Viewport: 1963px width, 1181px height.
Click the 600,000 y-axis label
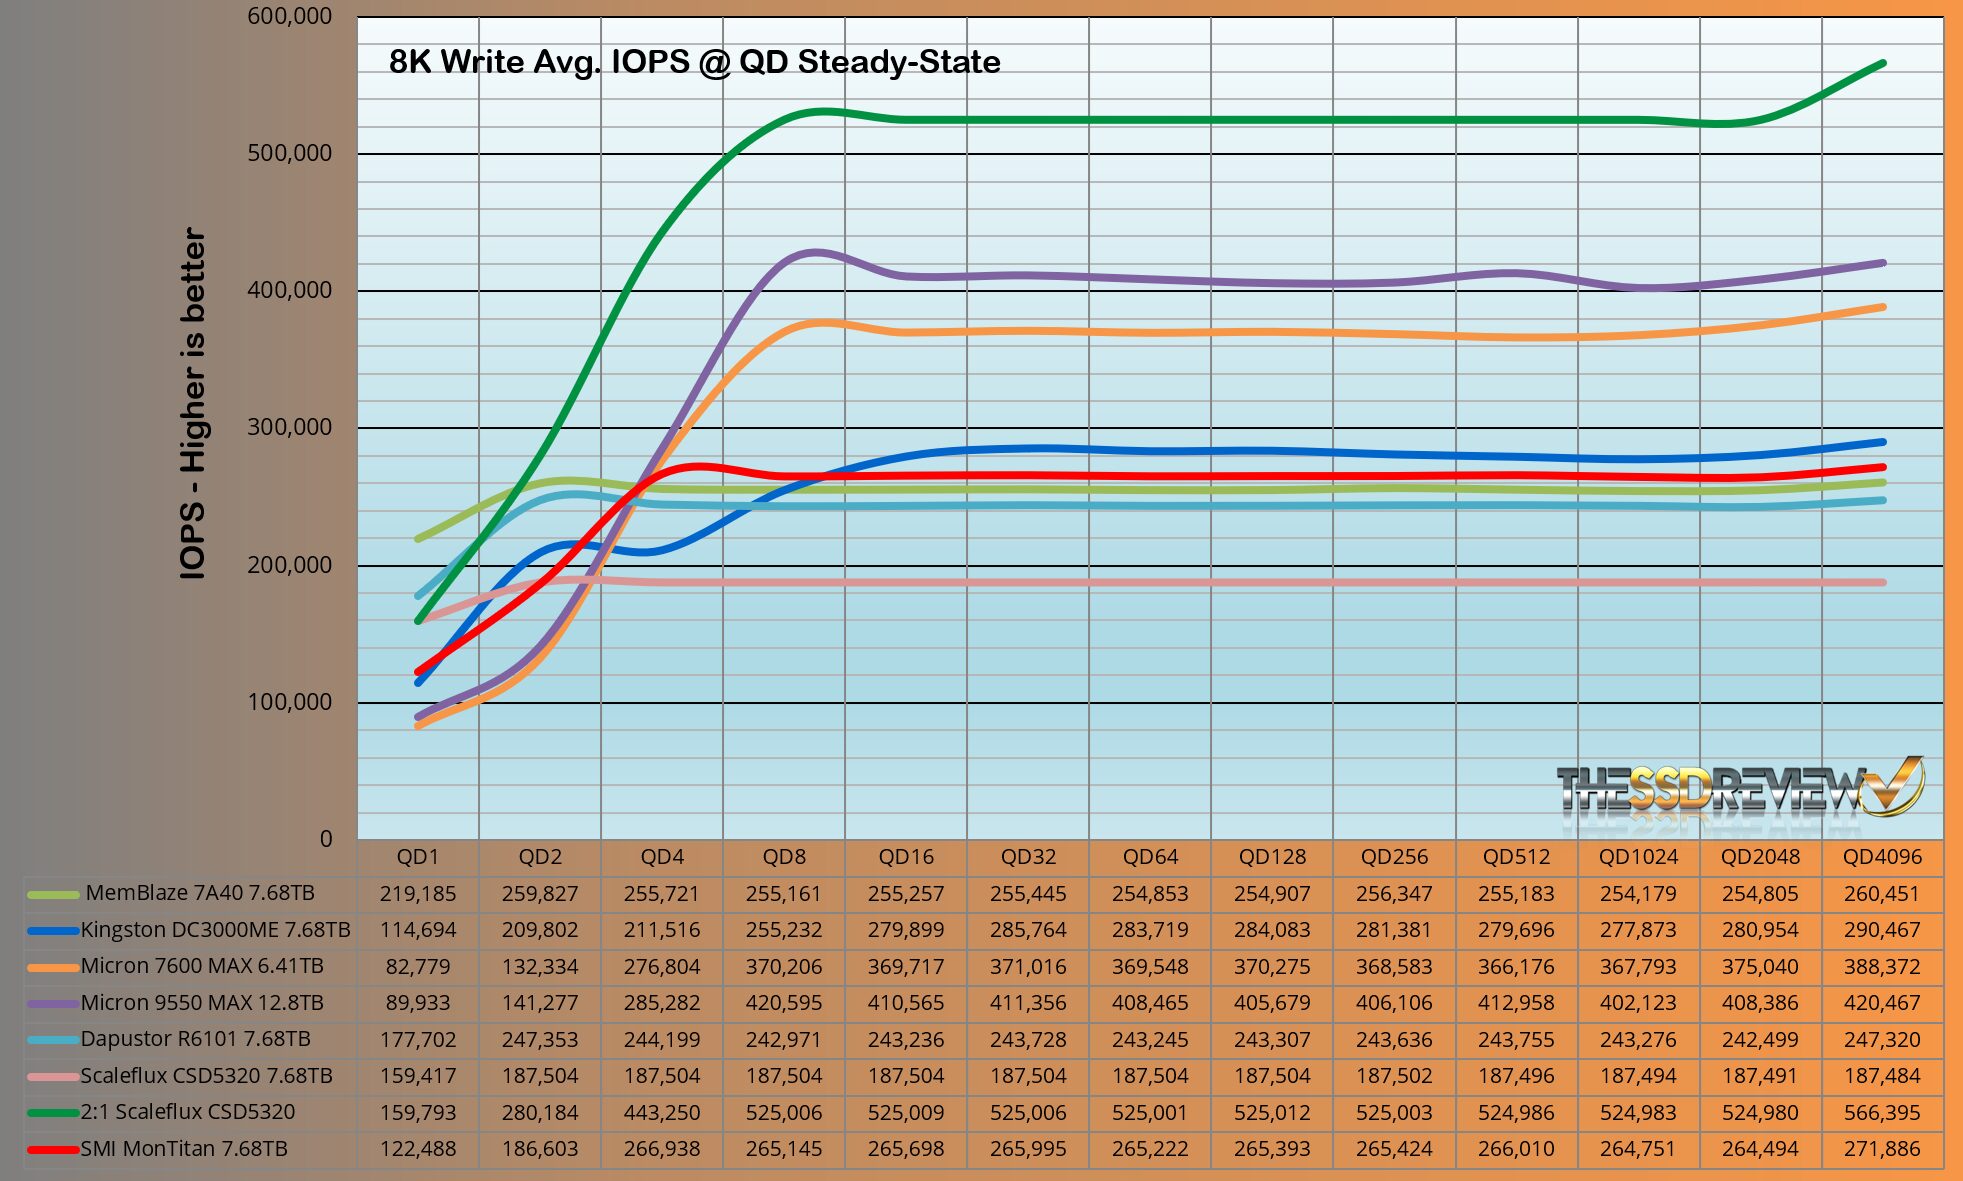coord(290,17)
